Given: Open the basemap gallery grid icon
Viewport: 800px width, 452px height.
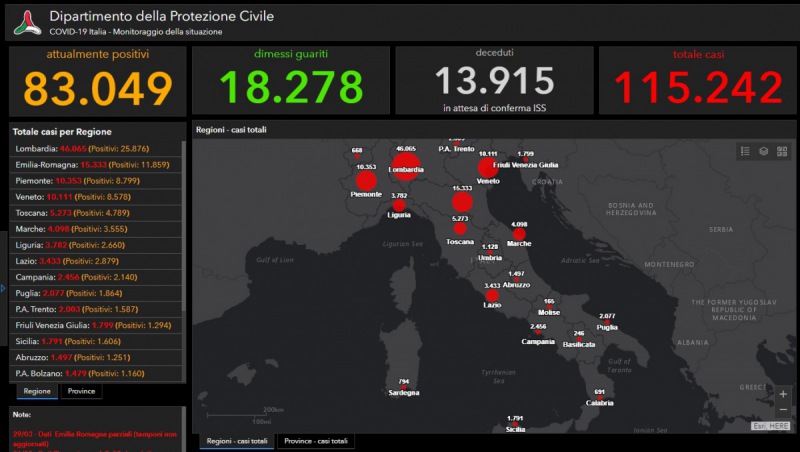Looking at the screenshot, I should point(781,151).
